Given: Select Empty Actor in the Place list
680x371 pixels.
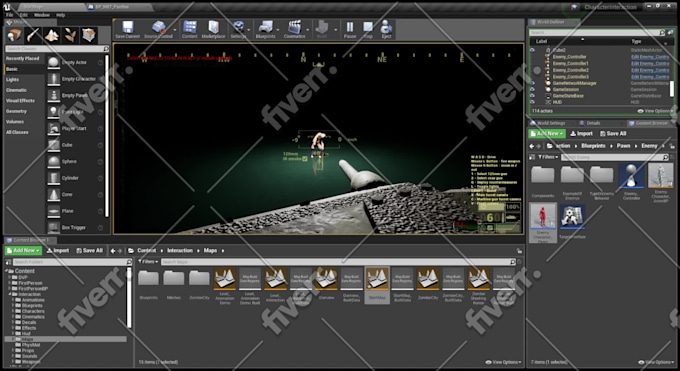Looking at the screenshot, I should (75, 62).
